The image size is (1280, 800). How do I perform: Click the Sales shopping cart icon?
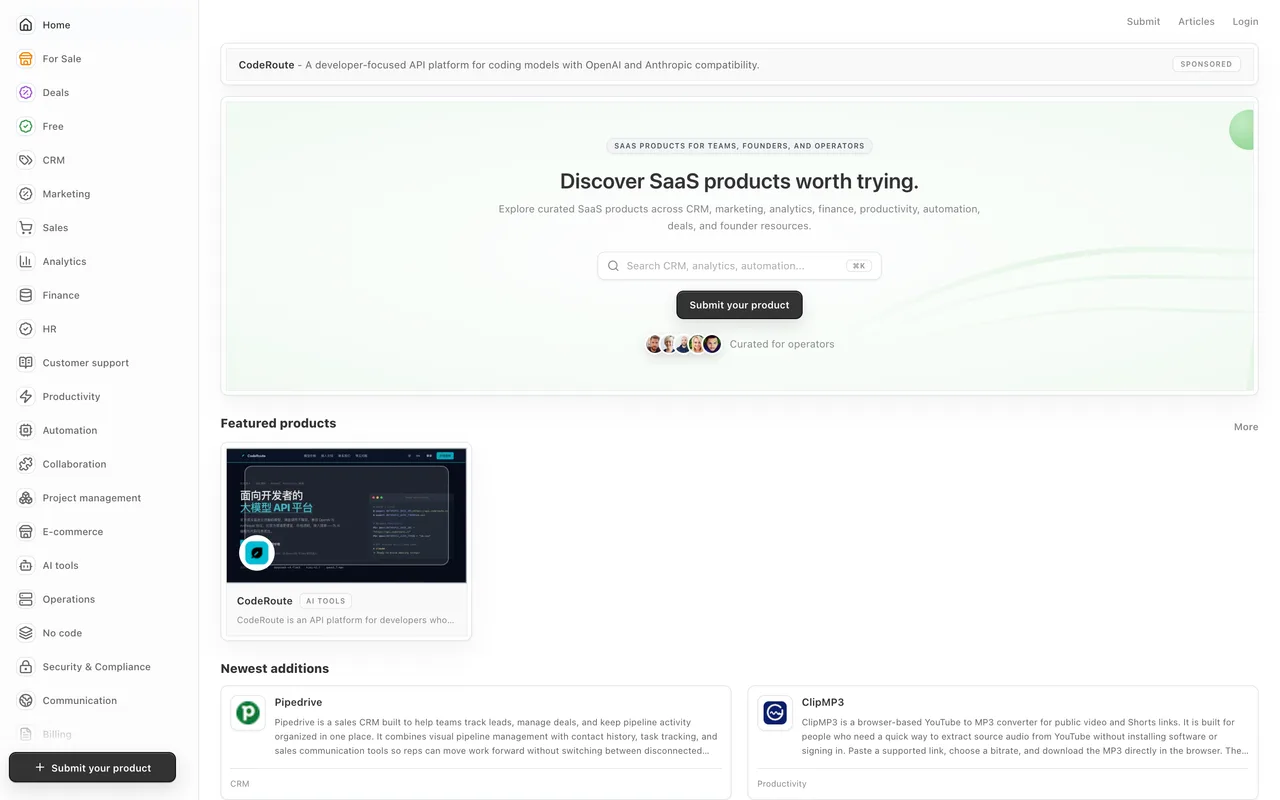(26, 228)
